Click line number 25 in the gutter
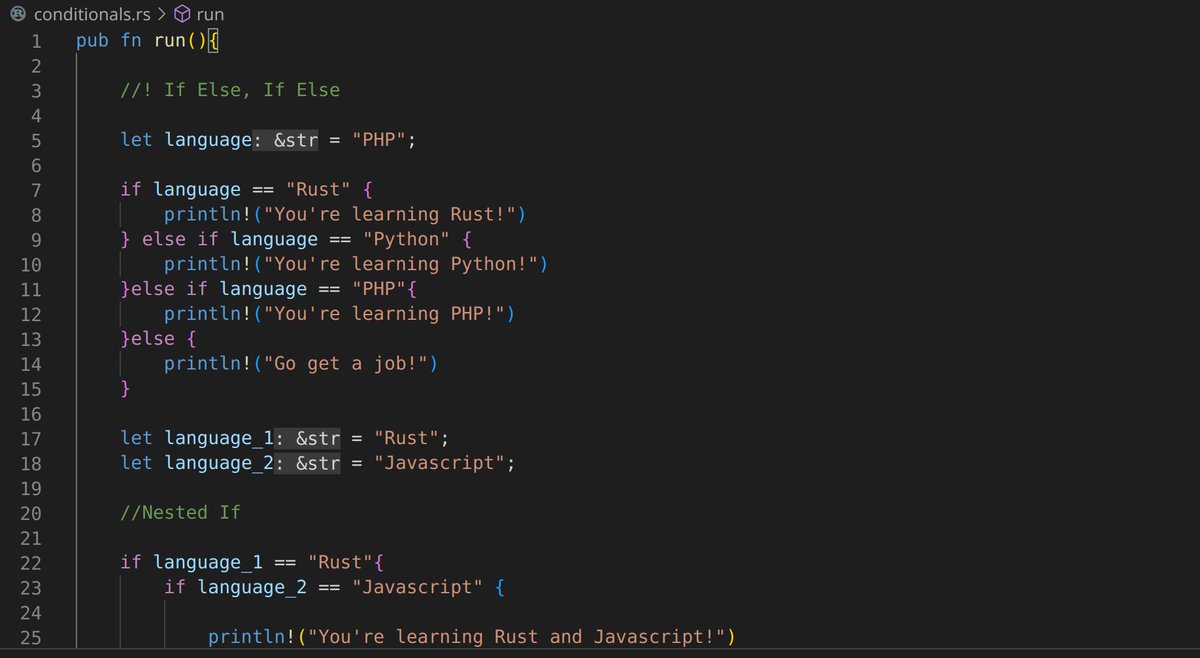Screen dimensions: 1200x658 coord(31,638)
